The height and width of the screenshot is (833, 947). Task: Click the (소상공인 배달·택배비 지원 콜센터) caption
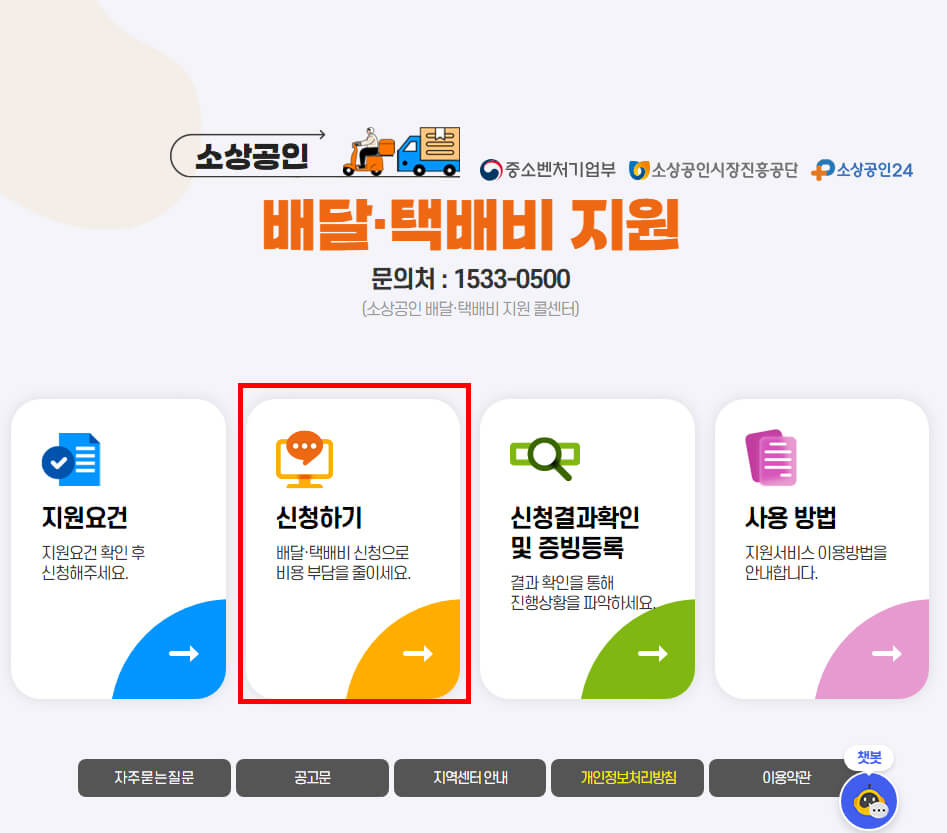470,309
